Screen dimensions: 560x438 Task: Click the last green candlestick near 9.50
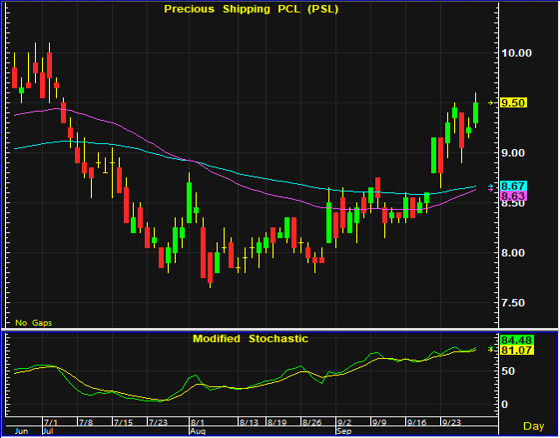click(x=475, y=112)
